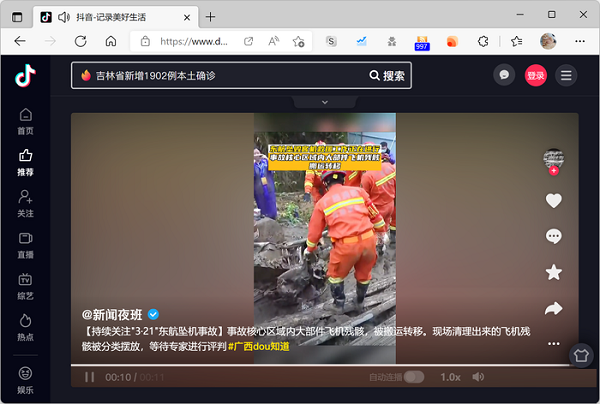This screenshot has width=600, height=404.
Task: Refresh the page
Action: [80, 41]
